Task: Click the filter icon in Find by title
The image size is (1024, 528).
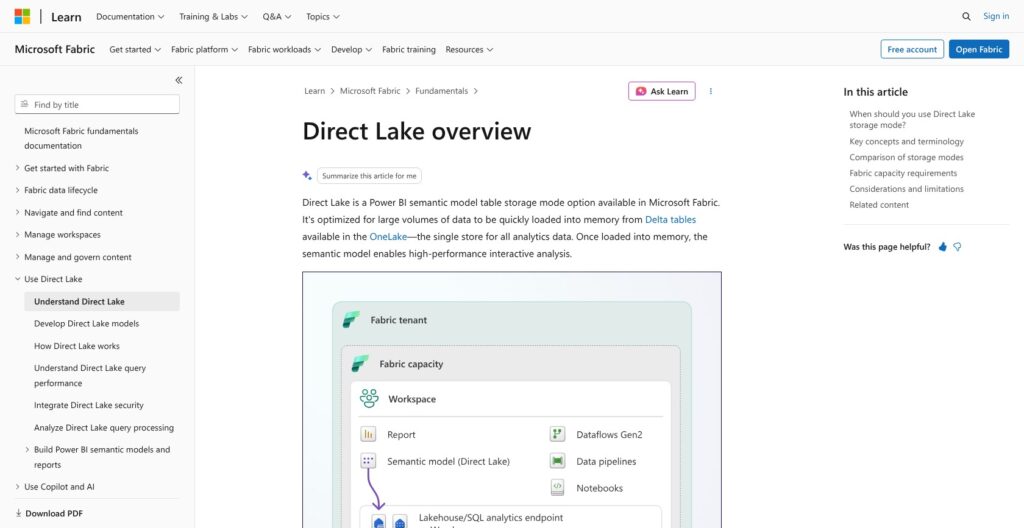Action: click(x=25, y=105)
